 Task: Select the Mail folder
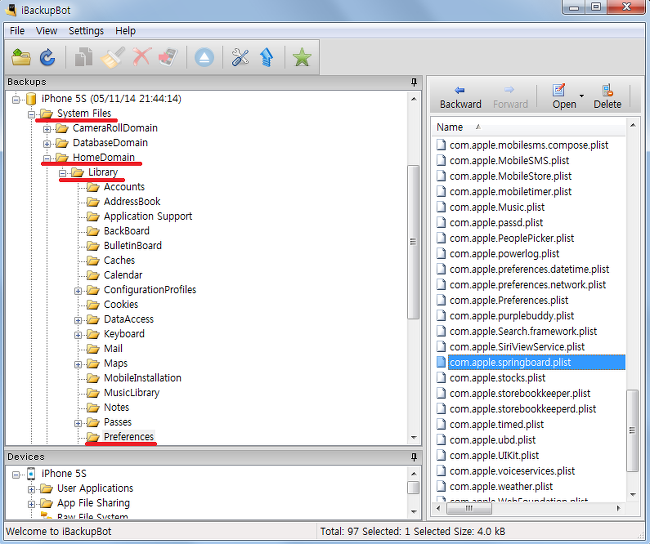(113, 348)
